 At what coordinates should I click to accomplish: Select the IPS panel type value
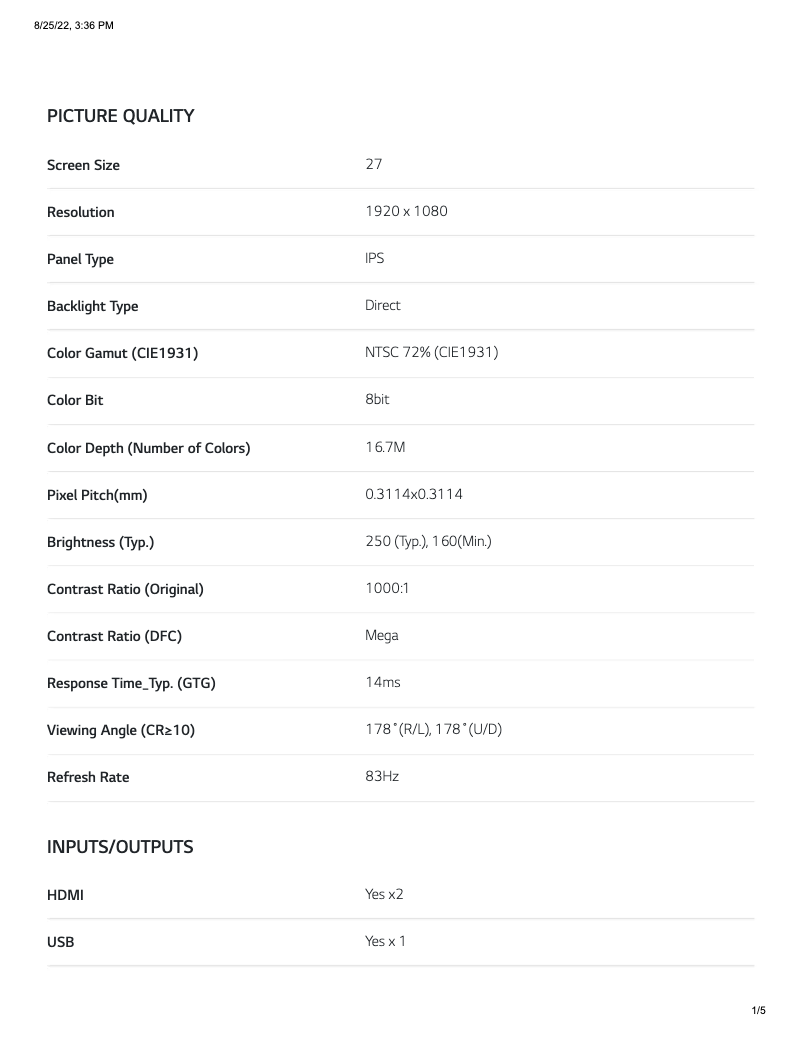coord(374,258)
